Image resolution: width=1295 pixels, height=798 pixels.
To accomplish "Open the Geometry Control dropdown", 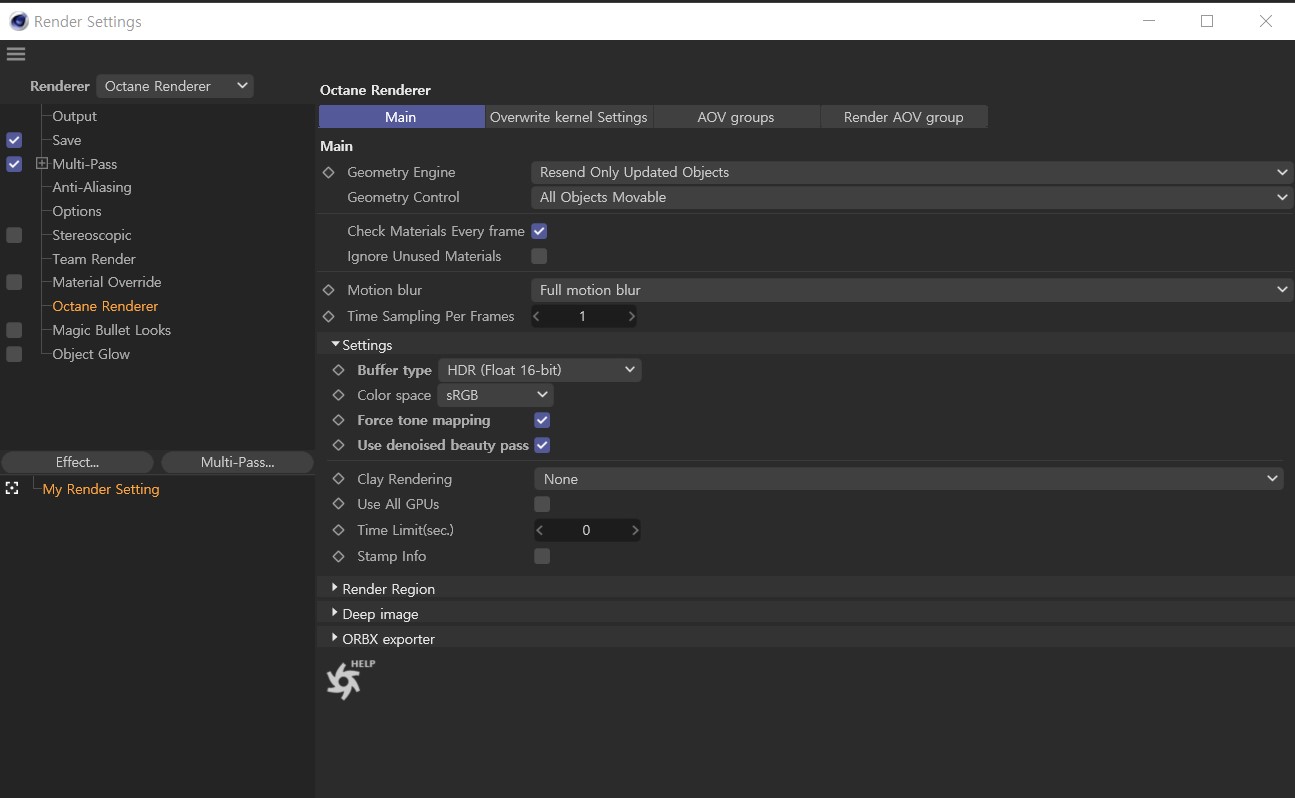I will [x=912, y=197].
